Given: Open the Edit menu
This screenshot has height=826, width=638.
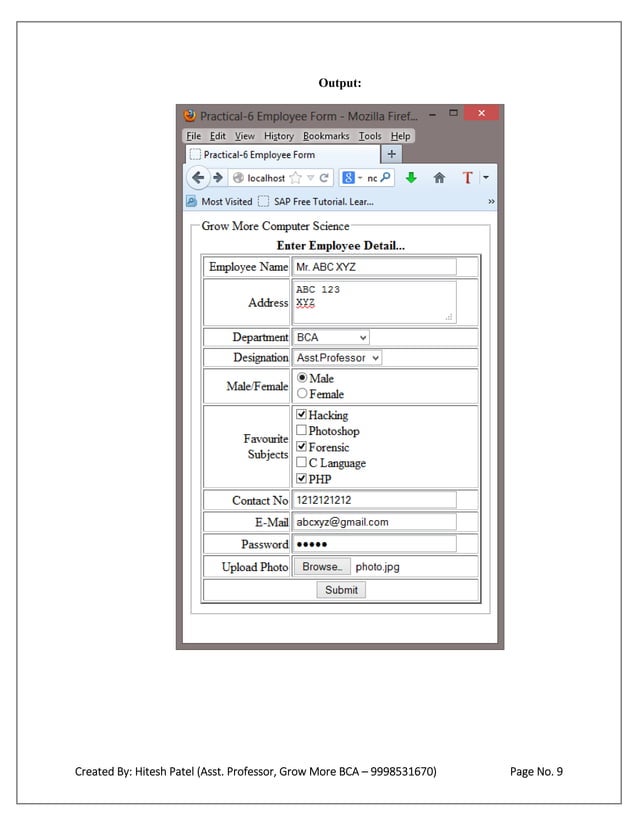Looking at the screenshot, I should tap(218, 136).
